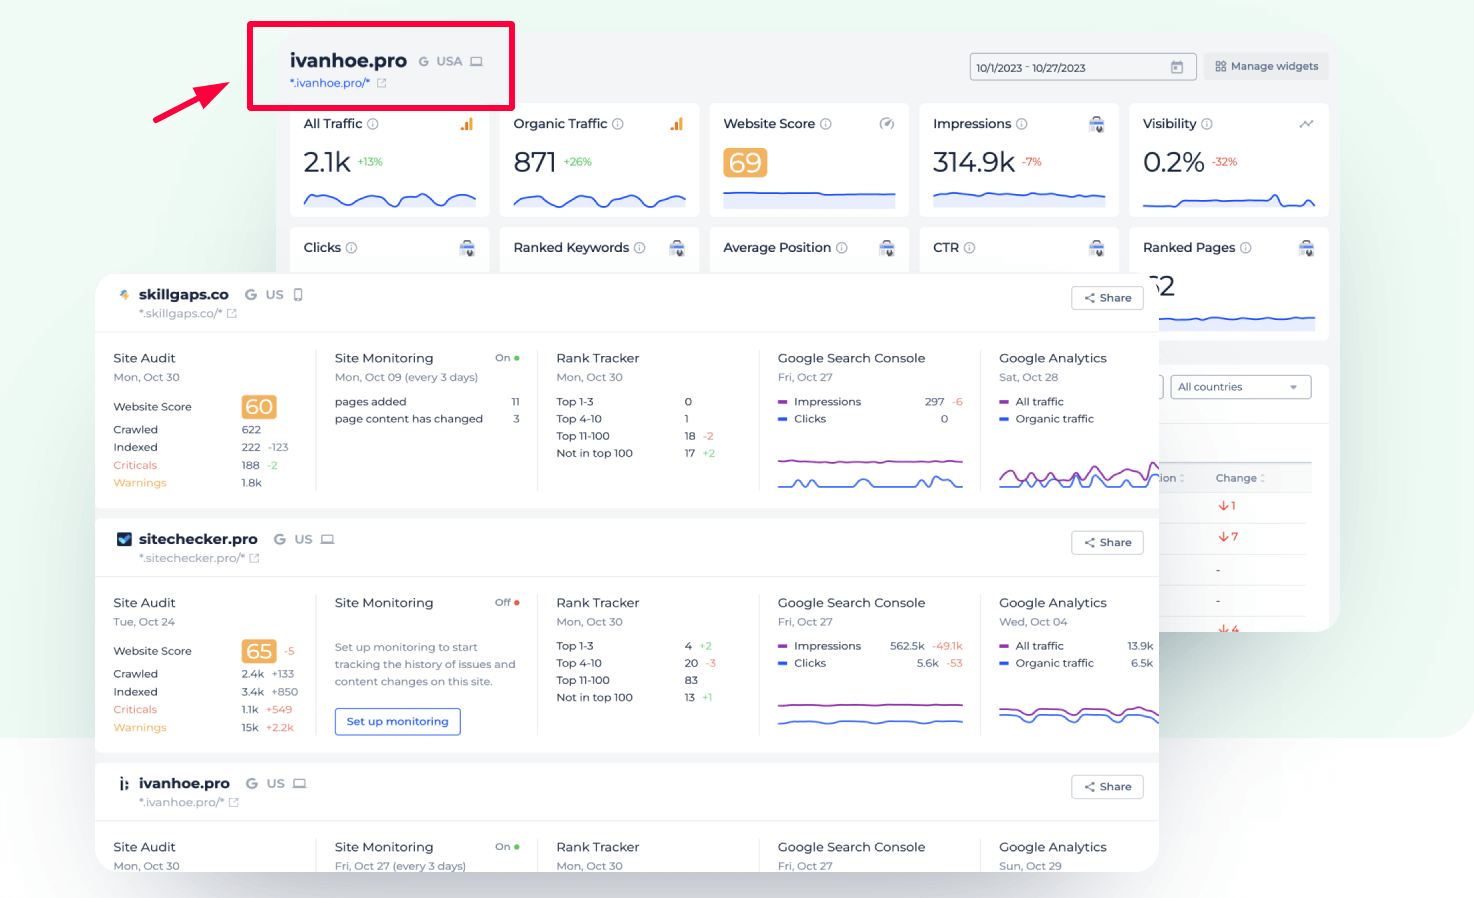Viewport: 1474px width, 898px height.
Task: Click the All Traffic 2.1k value
Action: (327, 162)
